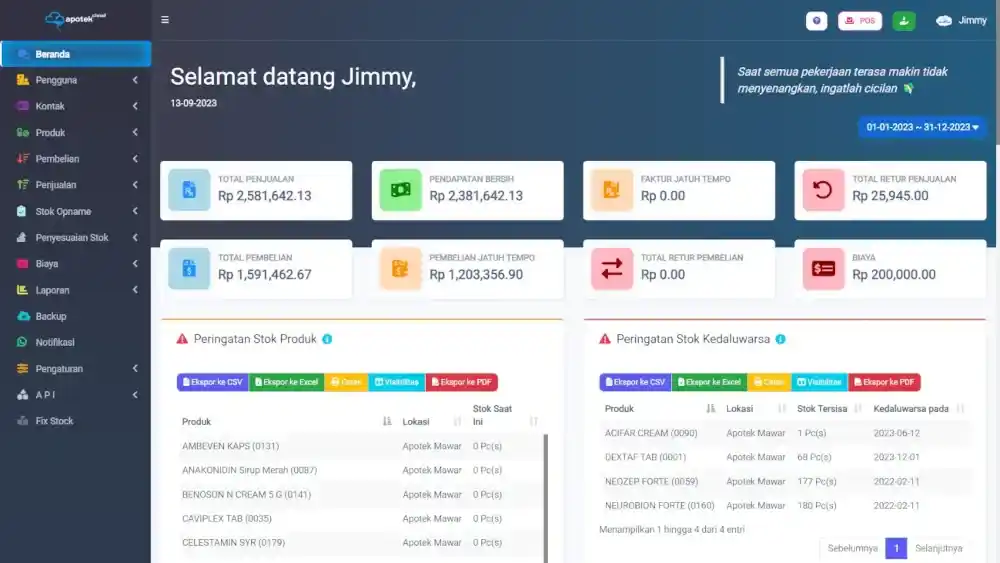
Task: Click the Biaya card icon
Action: pyautogui.click(x=823, y=268)
